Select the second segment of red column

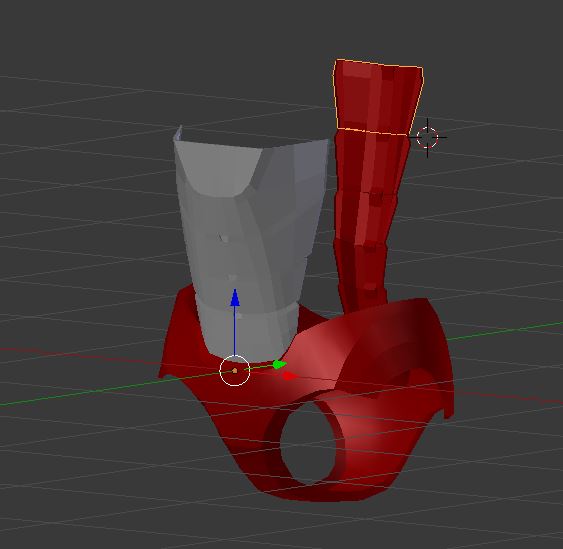(372, 163)
